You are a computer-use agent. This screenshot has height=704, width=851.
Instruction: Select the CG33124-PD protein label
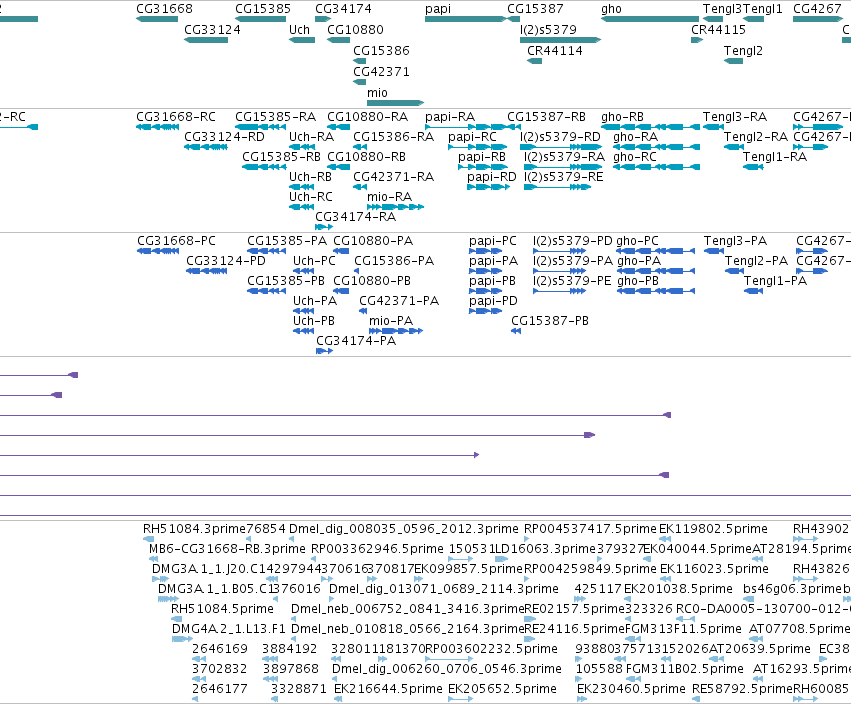click(226, 261)
